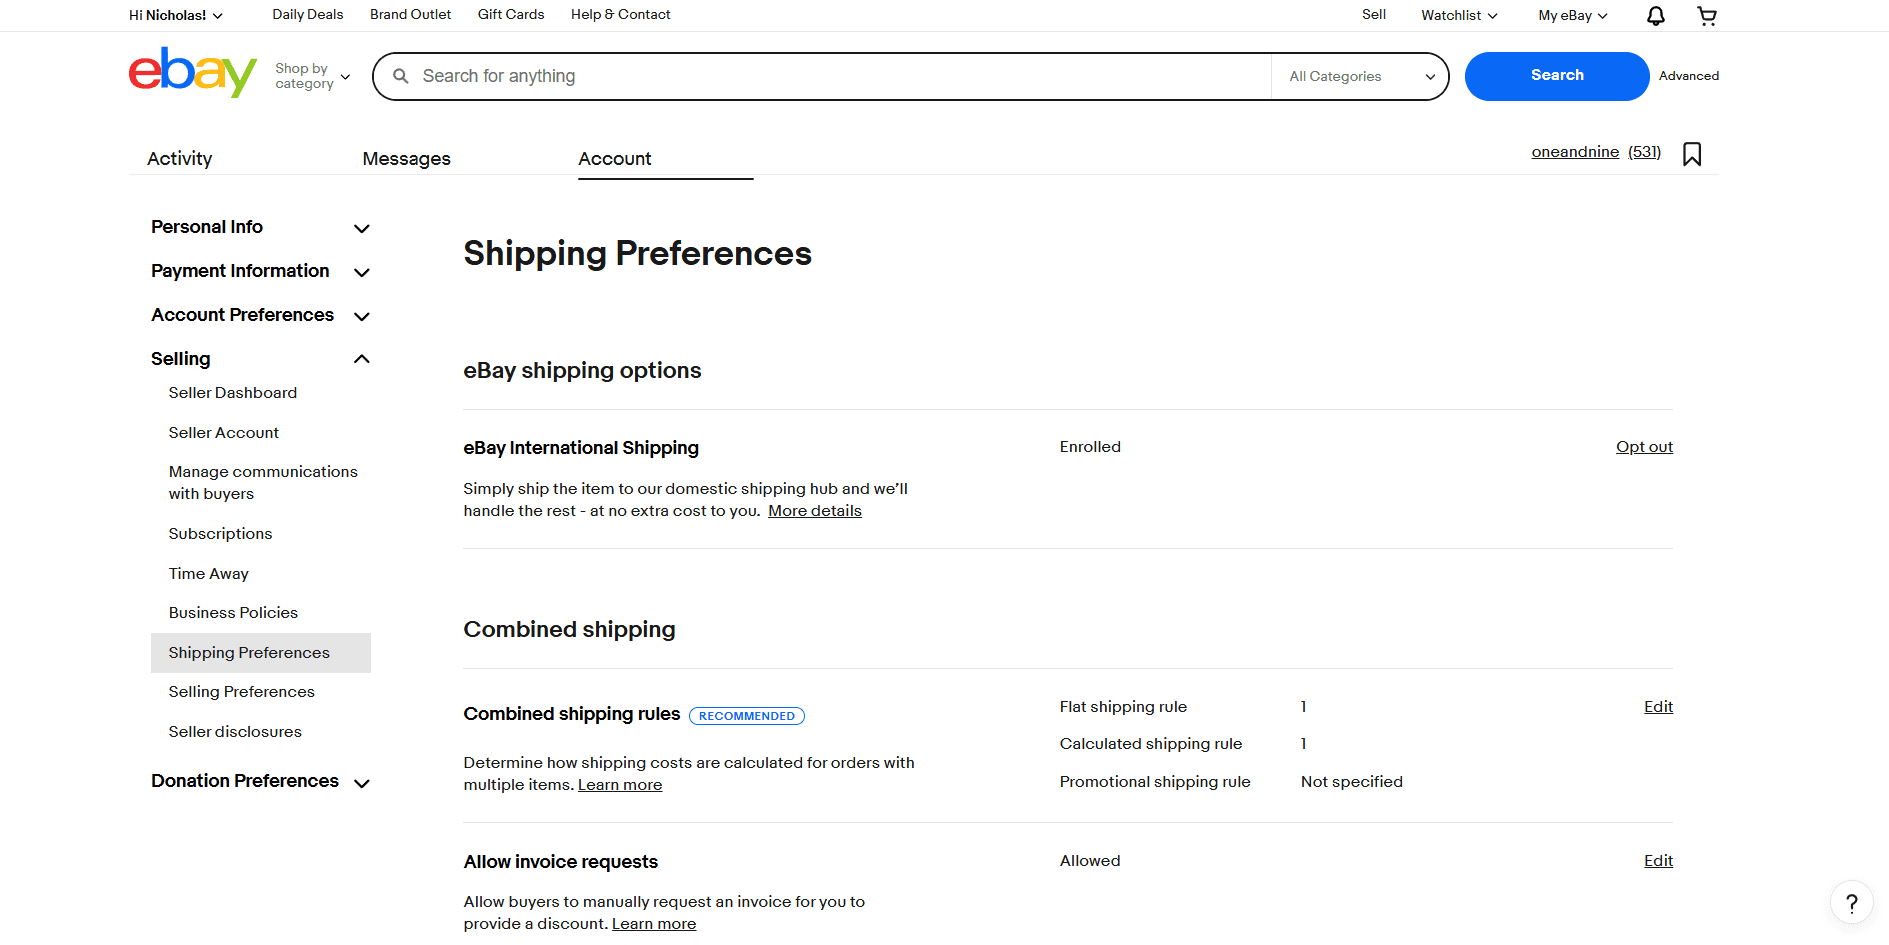Open the Daily Deals menu item
Screen dimensions: 1889x945
pos(307,14)
